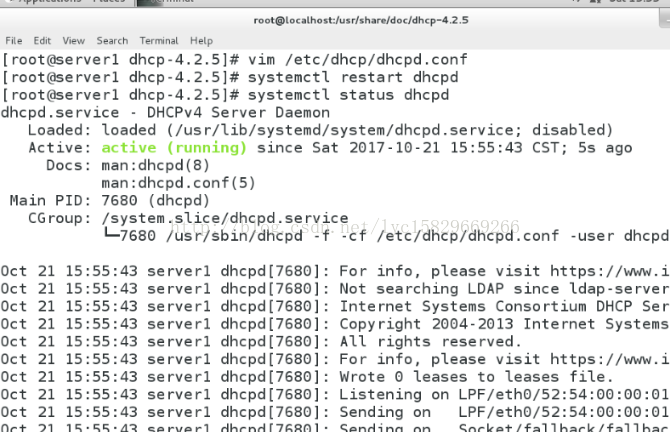Image resolution: width=670 pixels, height=432 pixels.
Task: Click the 'vim /etc/dhcp/dhcpd.conf' command text
Action: (x=358, y=59)
